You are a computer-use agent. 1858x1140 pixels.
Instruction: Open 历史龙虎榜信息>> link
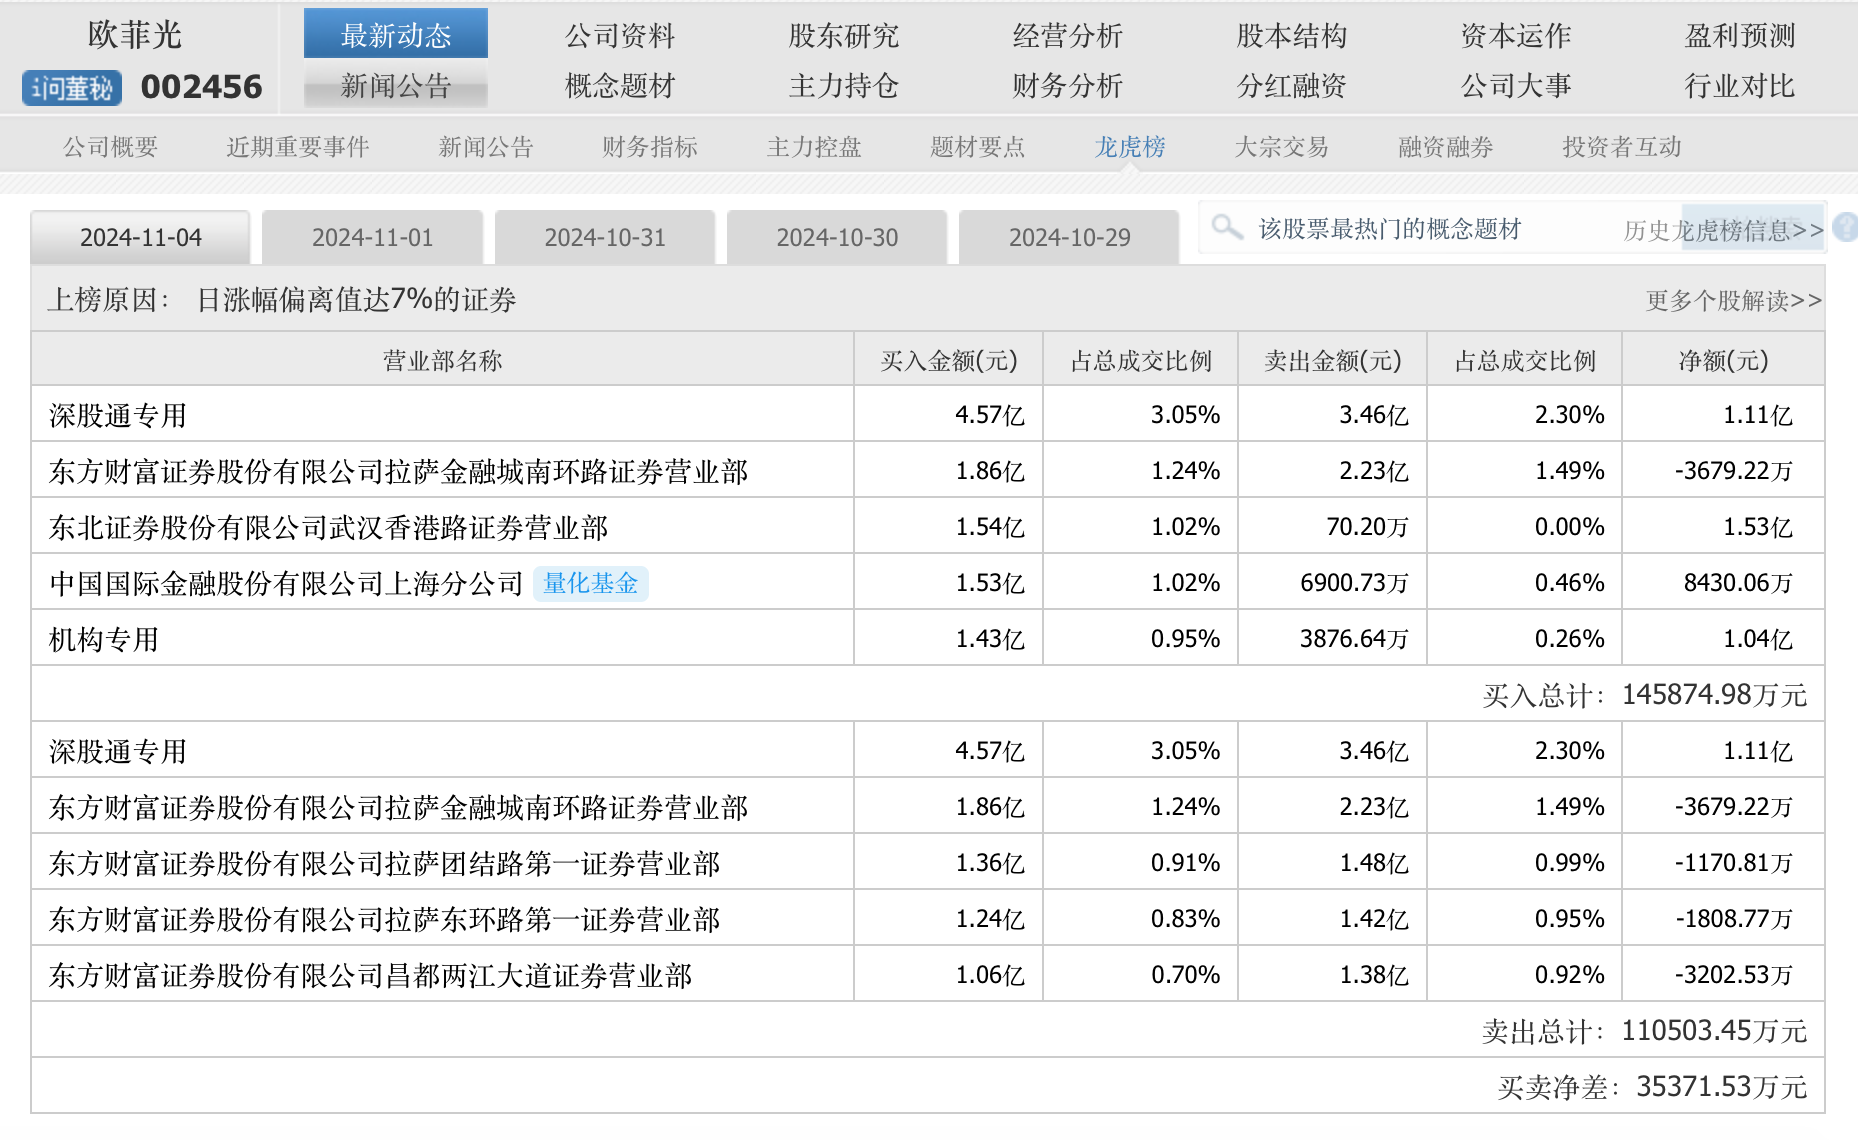[1724, 231]
